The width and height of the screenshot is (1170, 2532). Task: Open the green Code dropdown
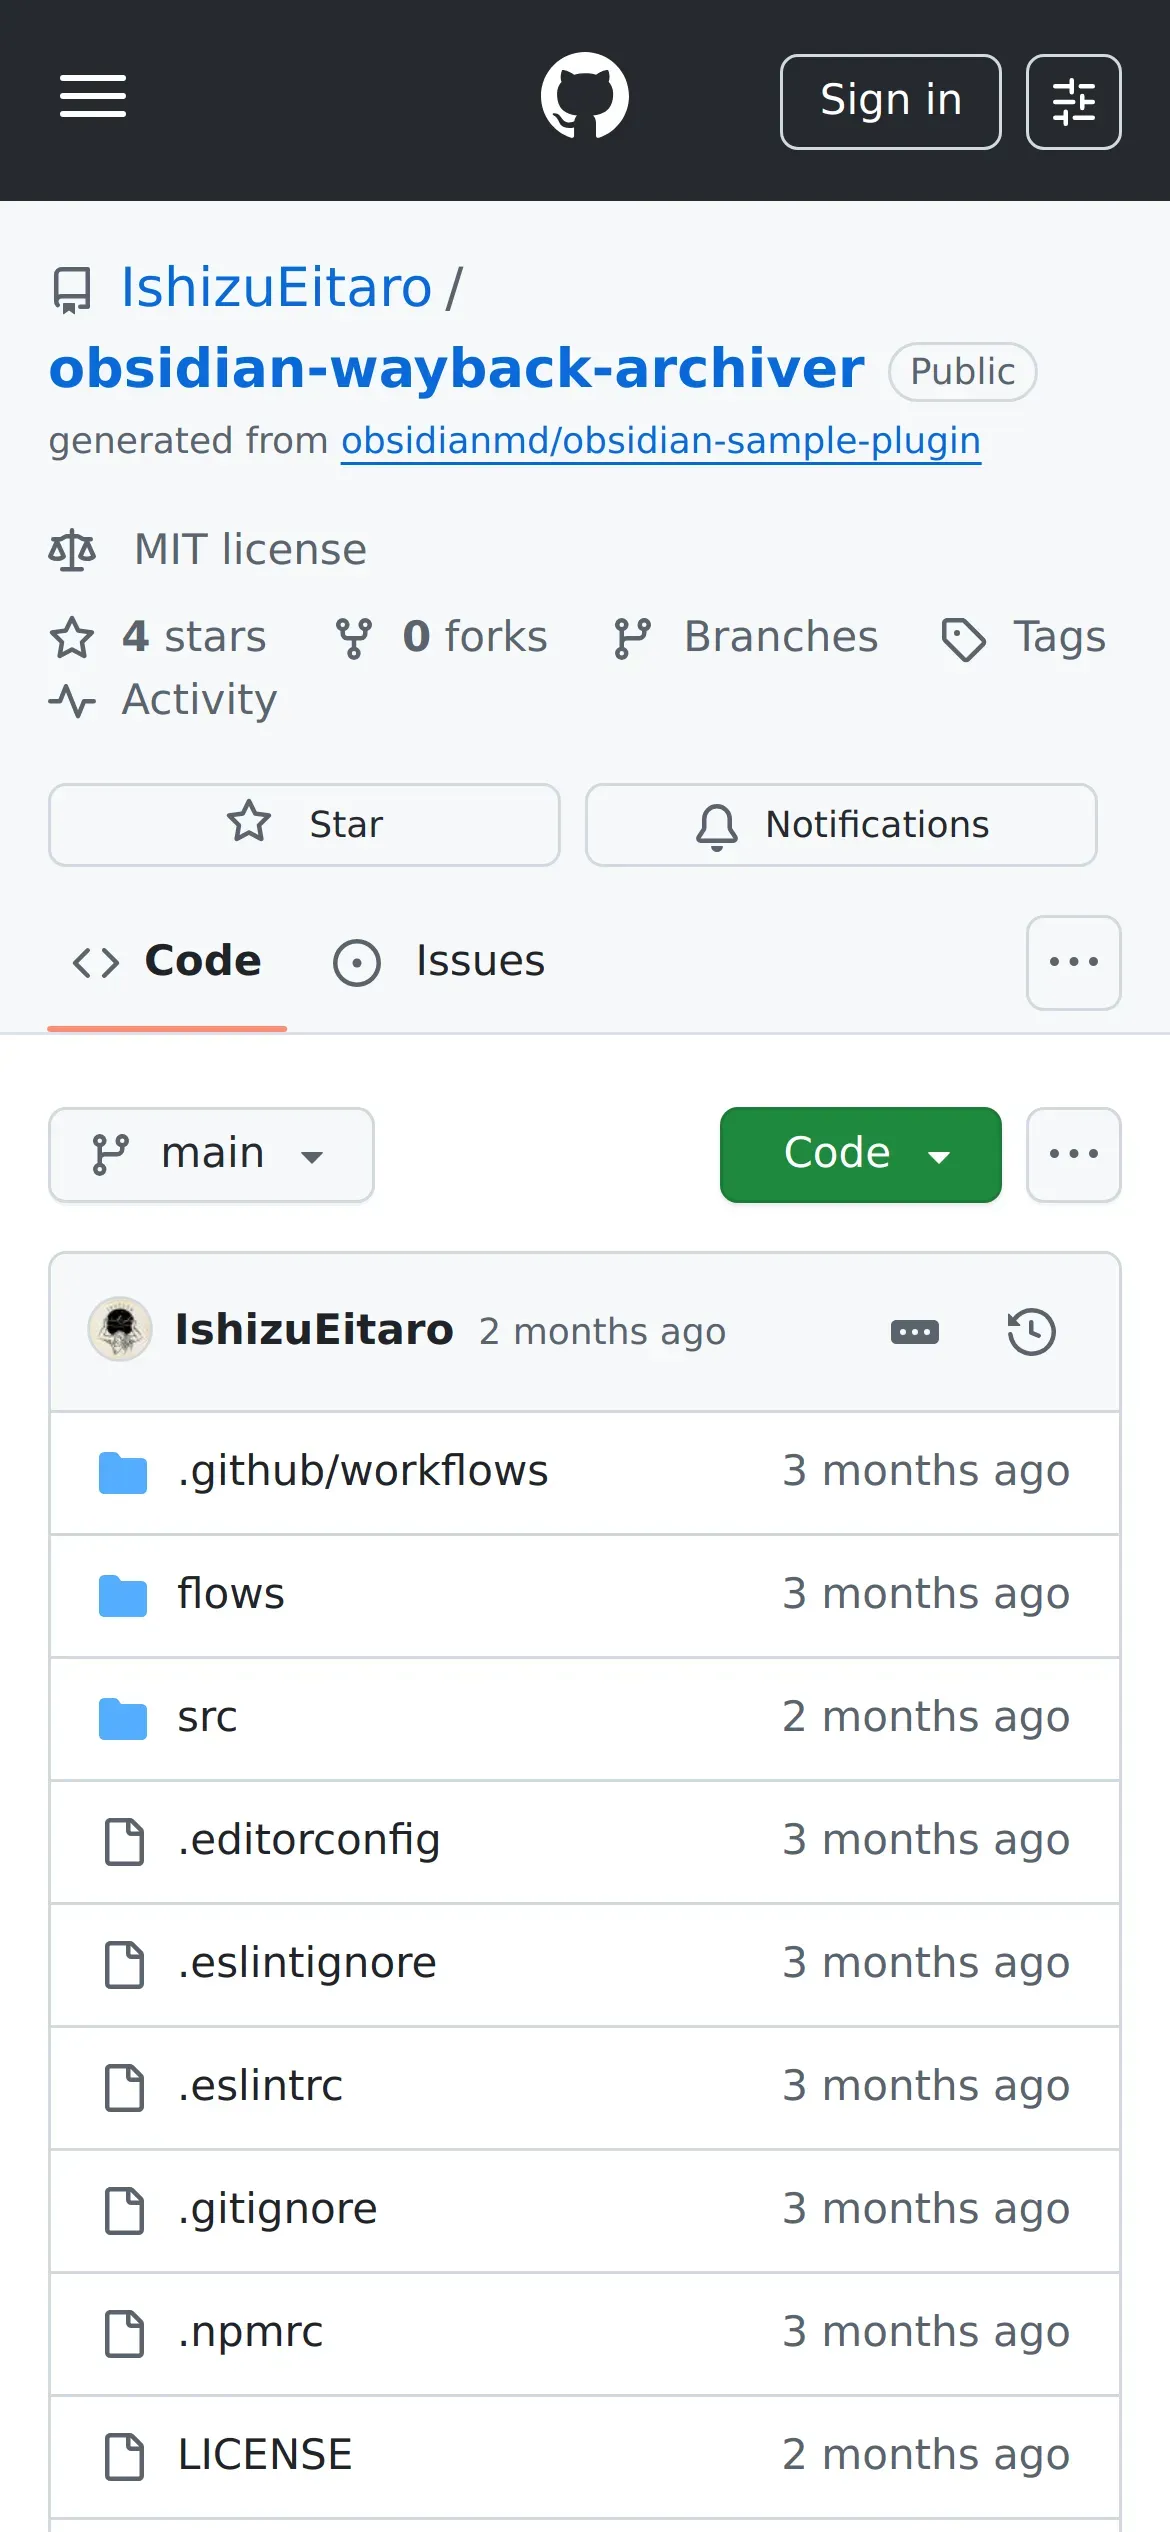860,1154
